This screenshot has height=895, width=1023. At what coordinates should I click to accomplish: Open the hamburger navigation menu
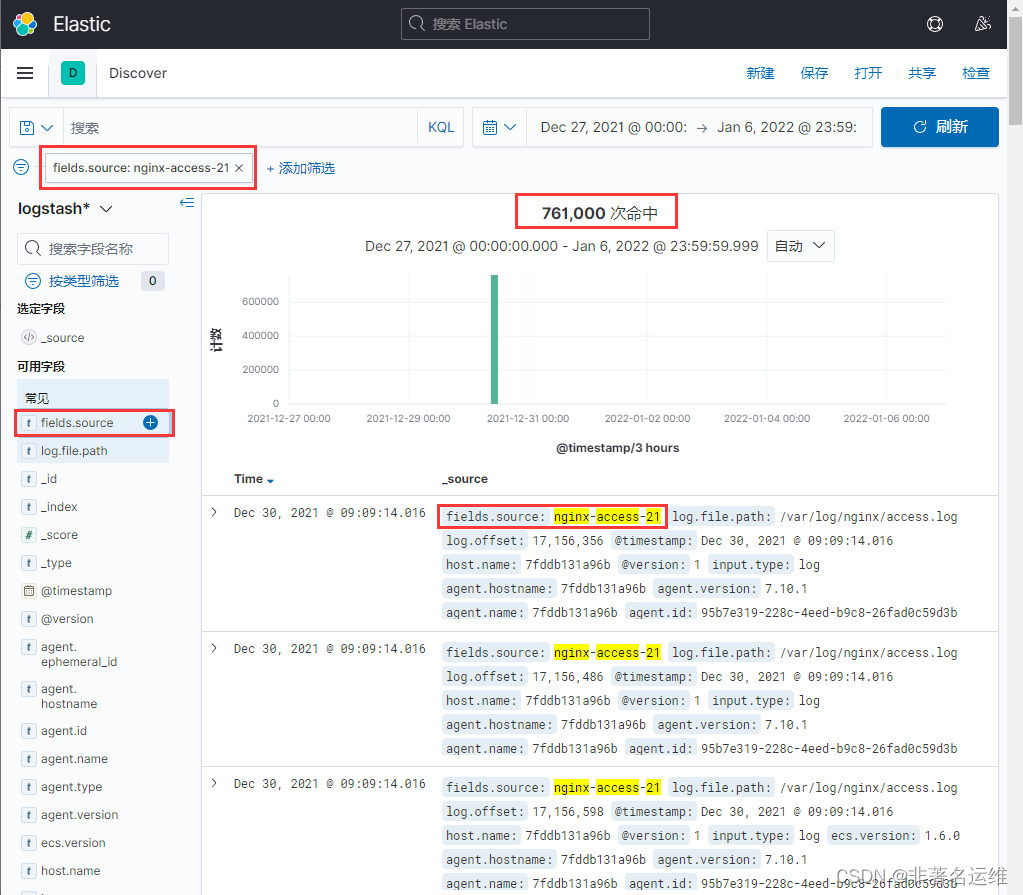(25, 73)
